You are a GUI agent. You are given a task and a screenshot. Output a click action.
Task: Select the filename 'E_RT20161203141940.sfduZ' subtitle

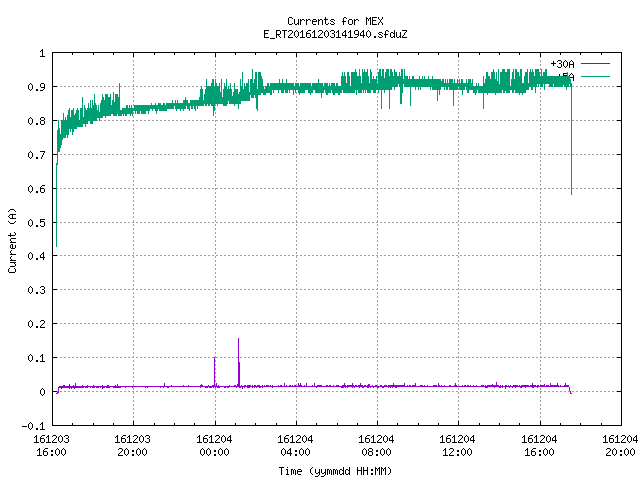click(x=335, y=34)
